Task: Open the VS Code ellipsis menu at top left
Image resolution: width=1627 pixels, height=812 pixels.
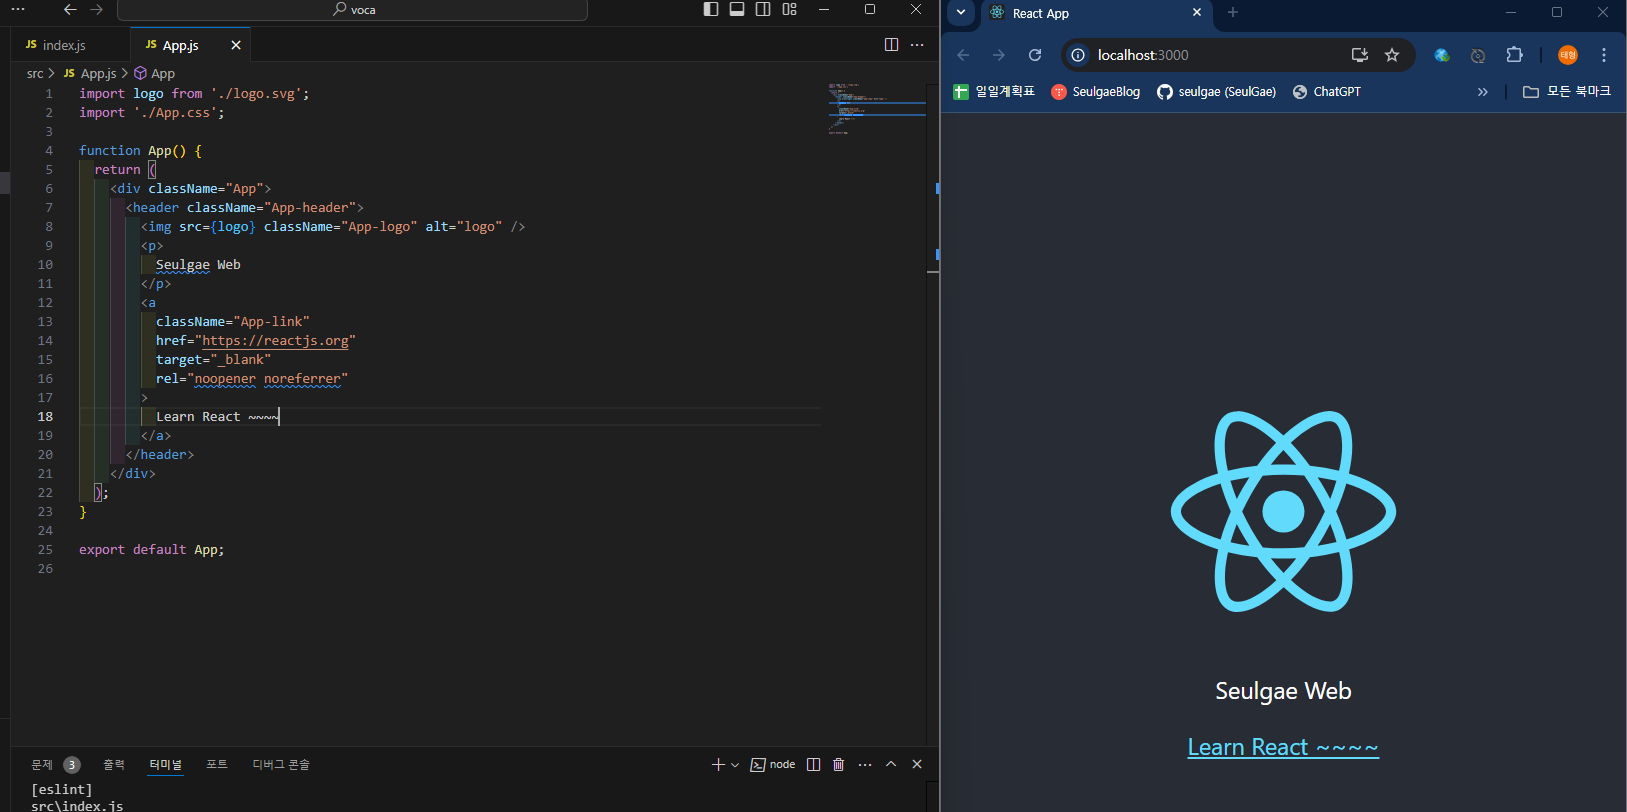Action: (18, 9)
